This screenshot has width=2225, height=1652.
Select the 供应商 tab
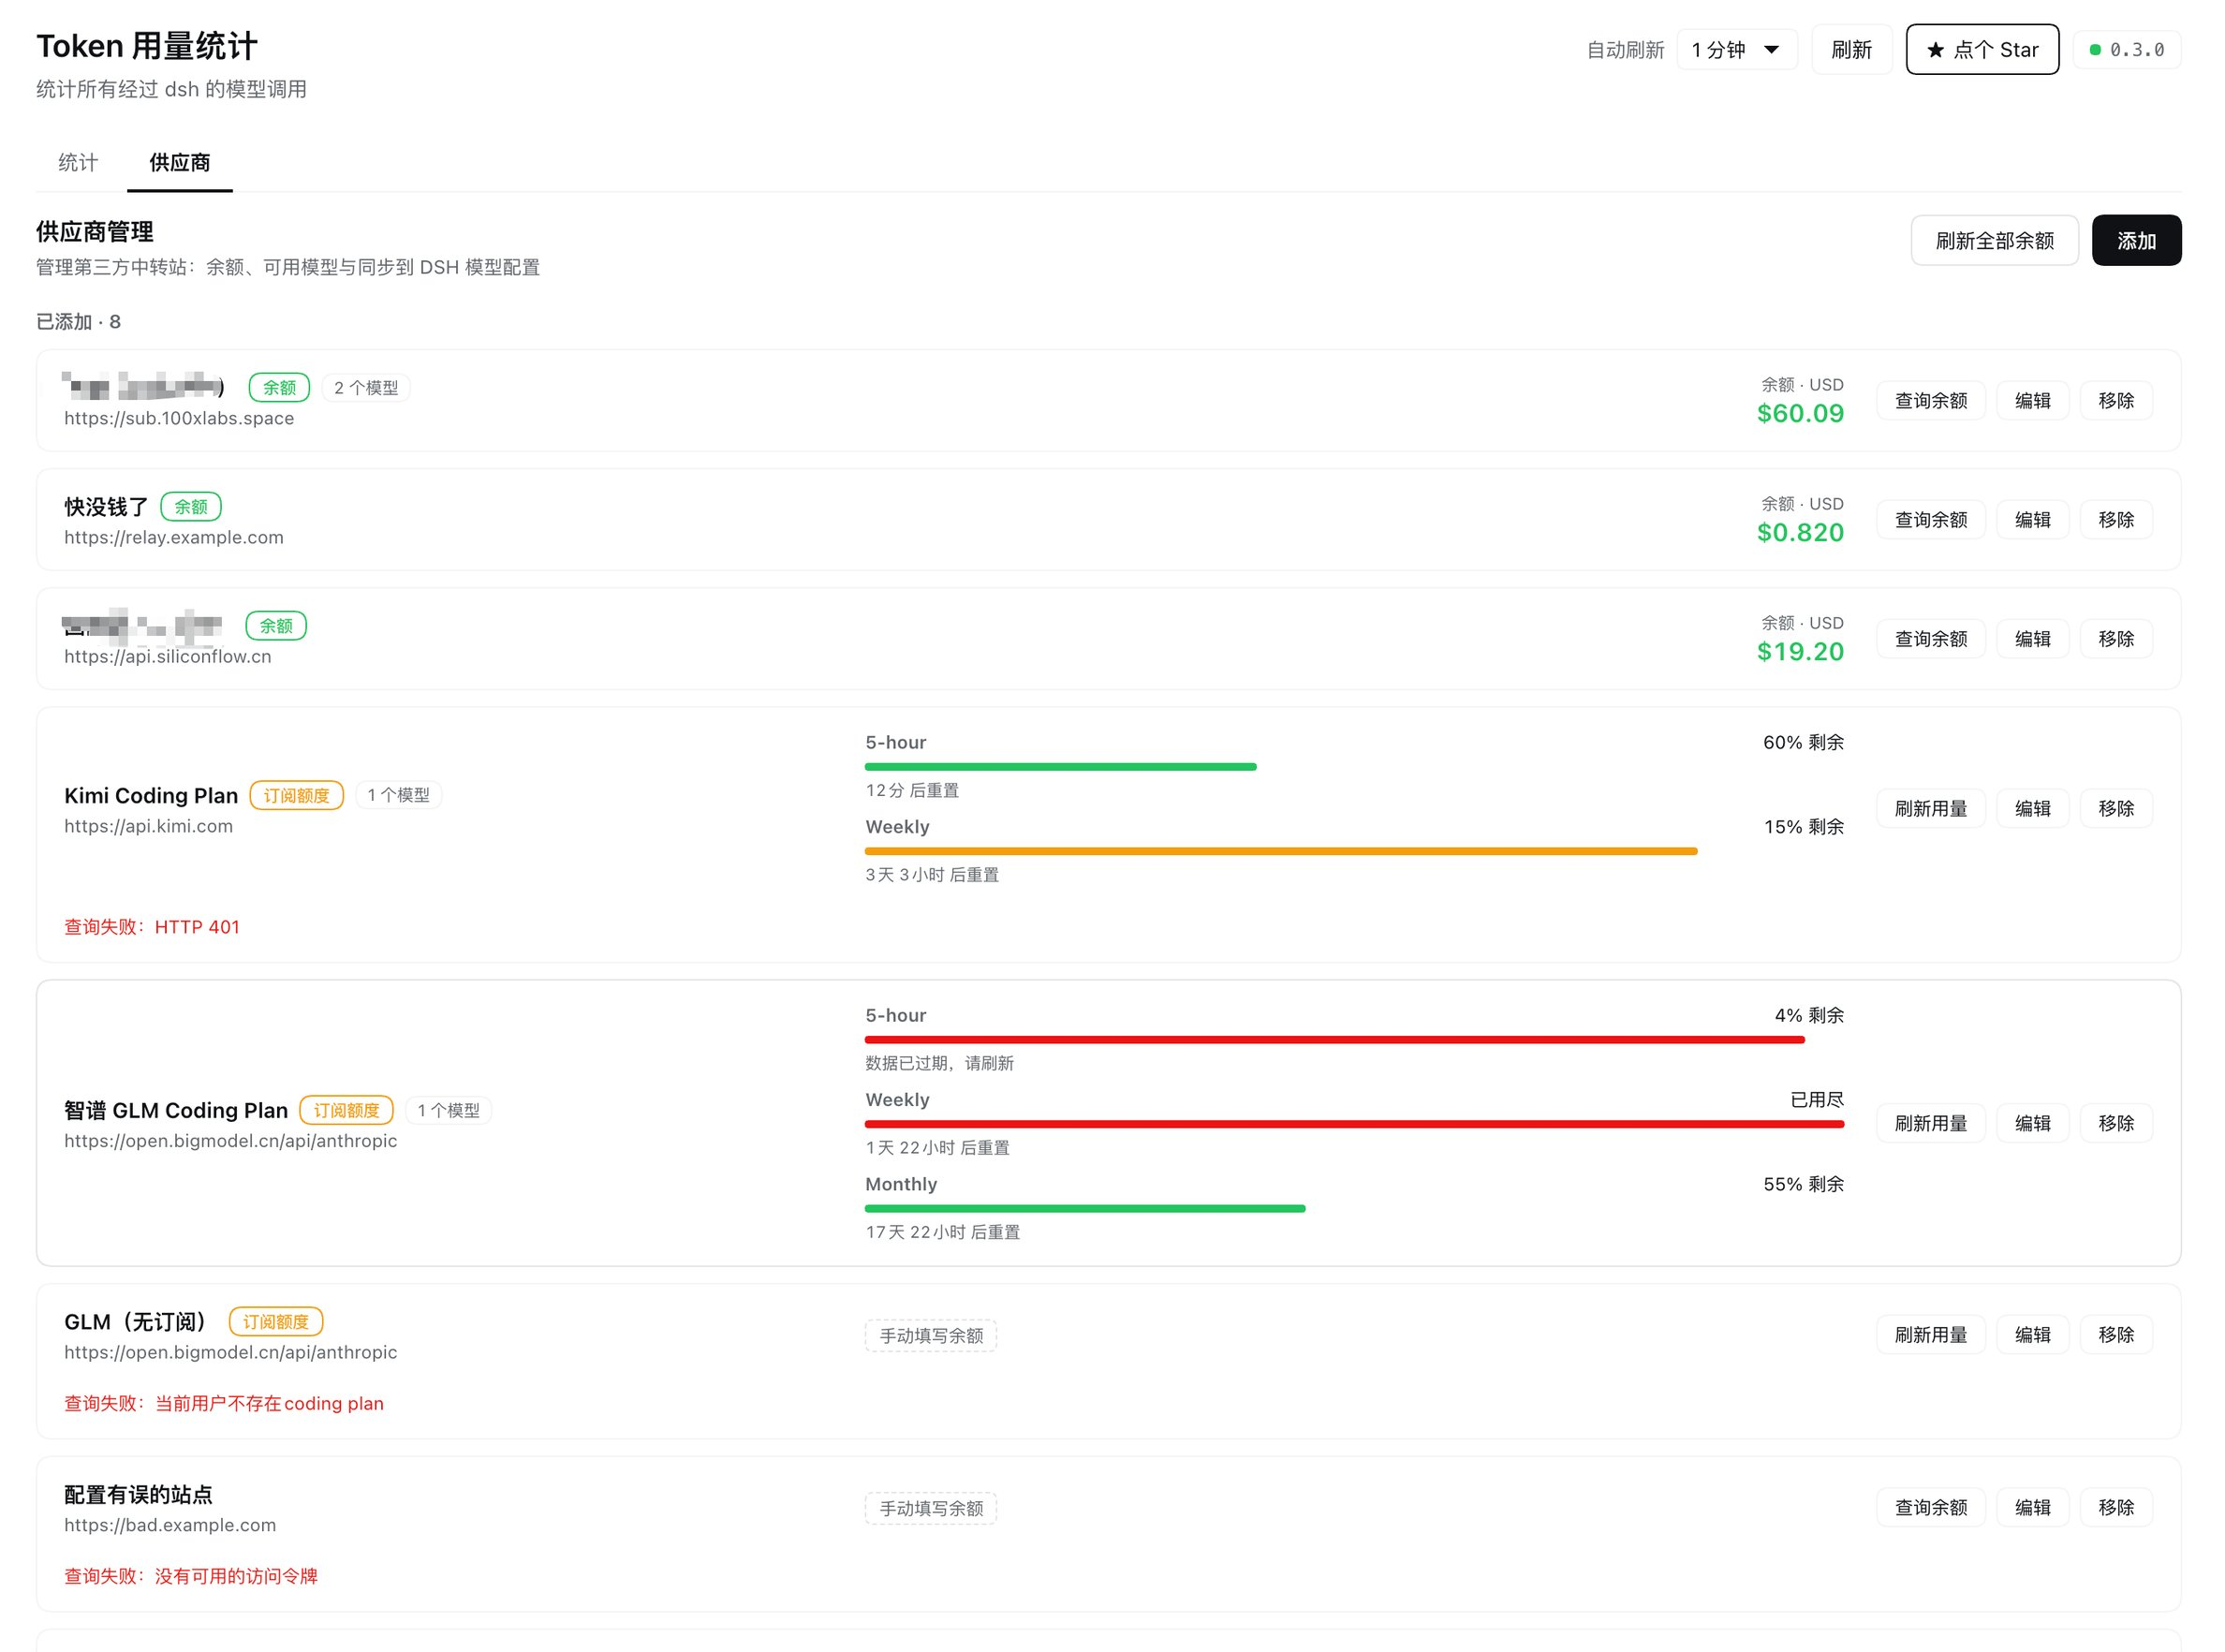tap(179, 162)
